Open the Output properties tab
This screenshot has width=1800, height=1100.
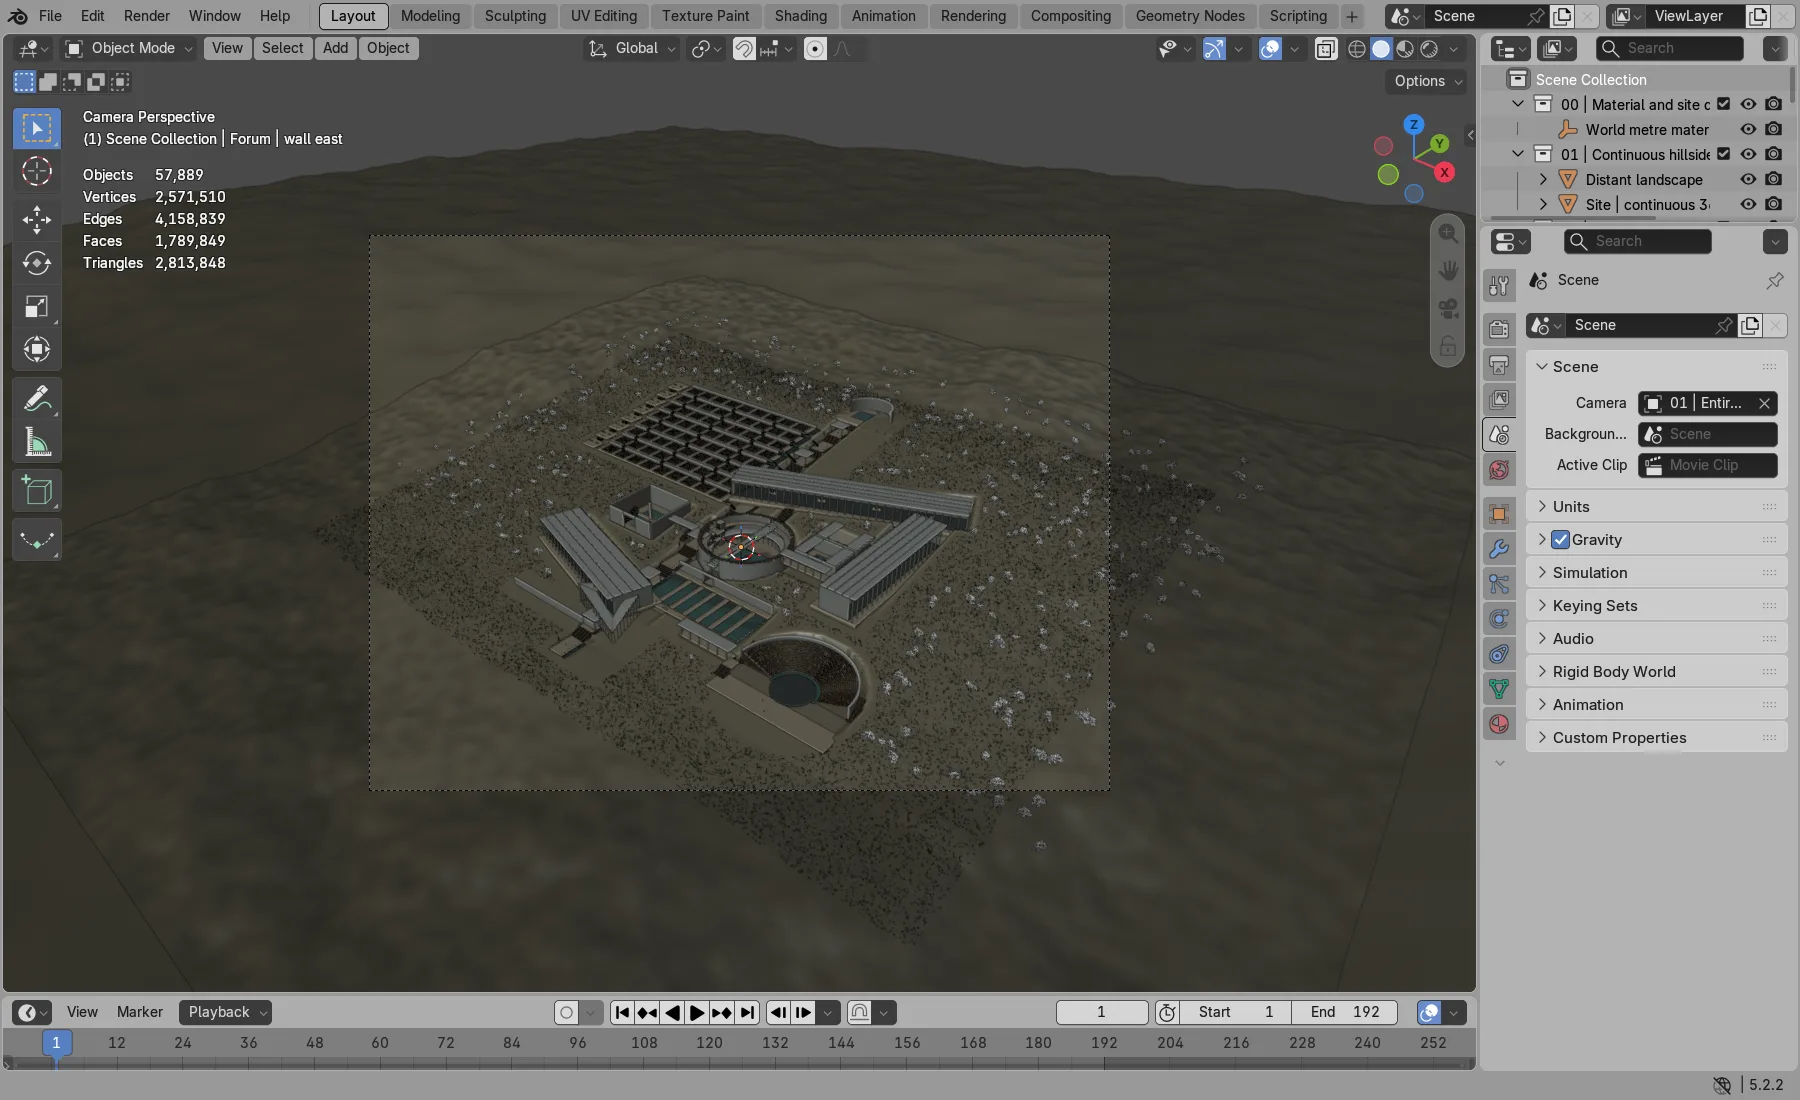[x=1499, y=364]
